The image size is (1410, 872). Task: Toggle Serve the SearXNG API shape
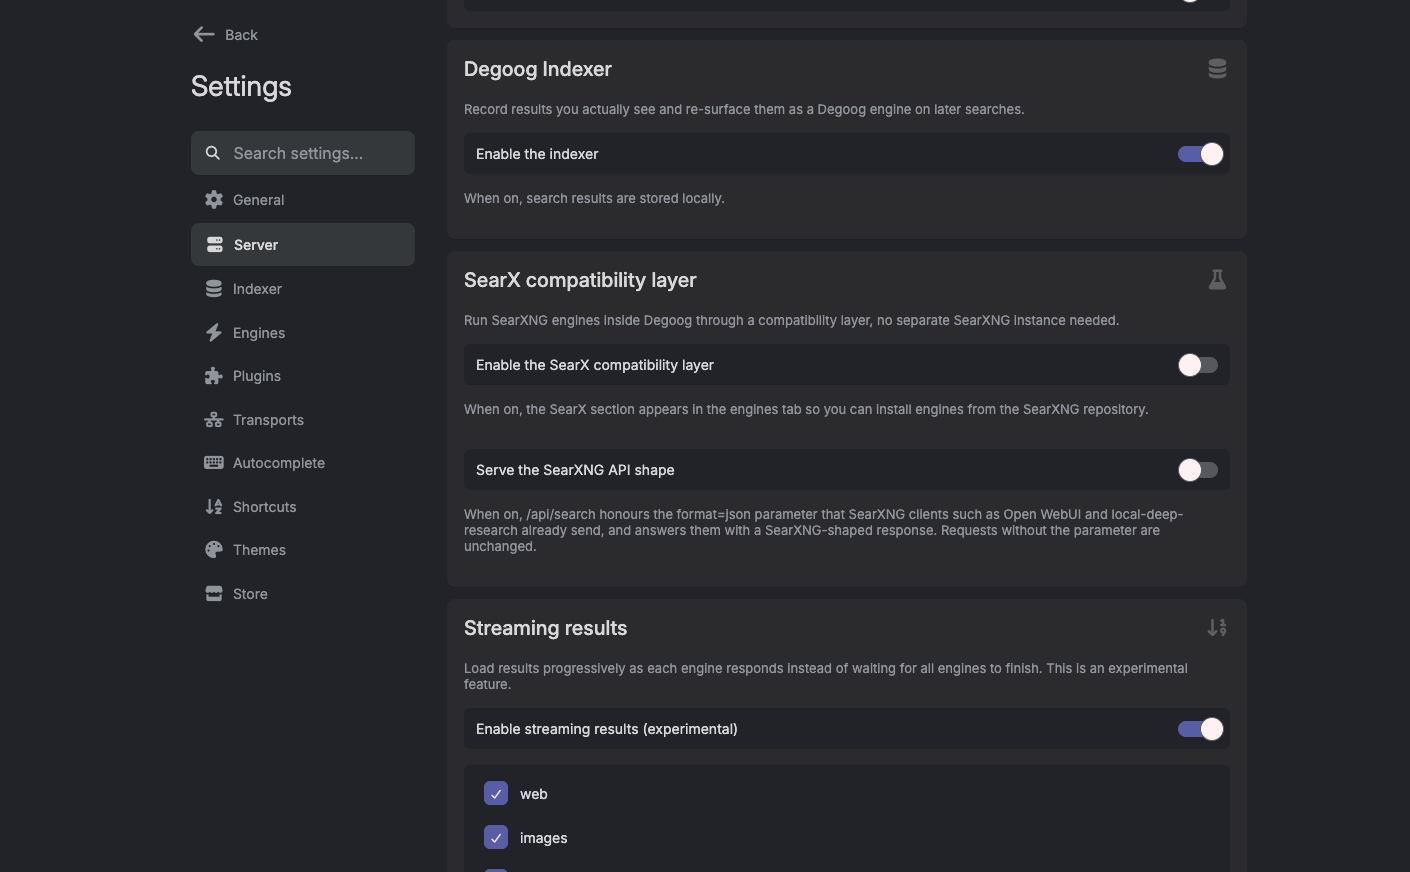tap(1198, 470)
